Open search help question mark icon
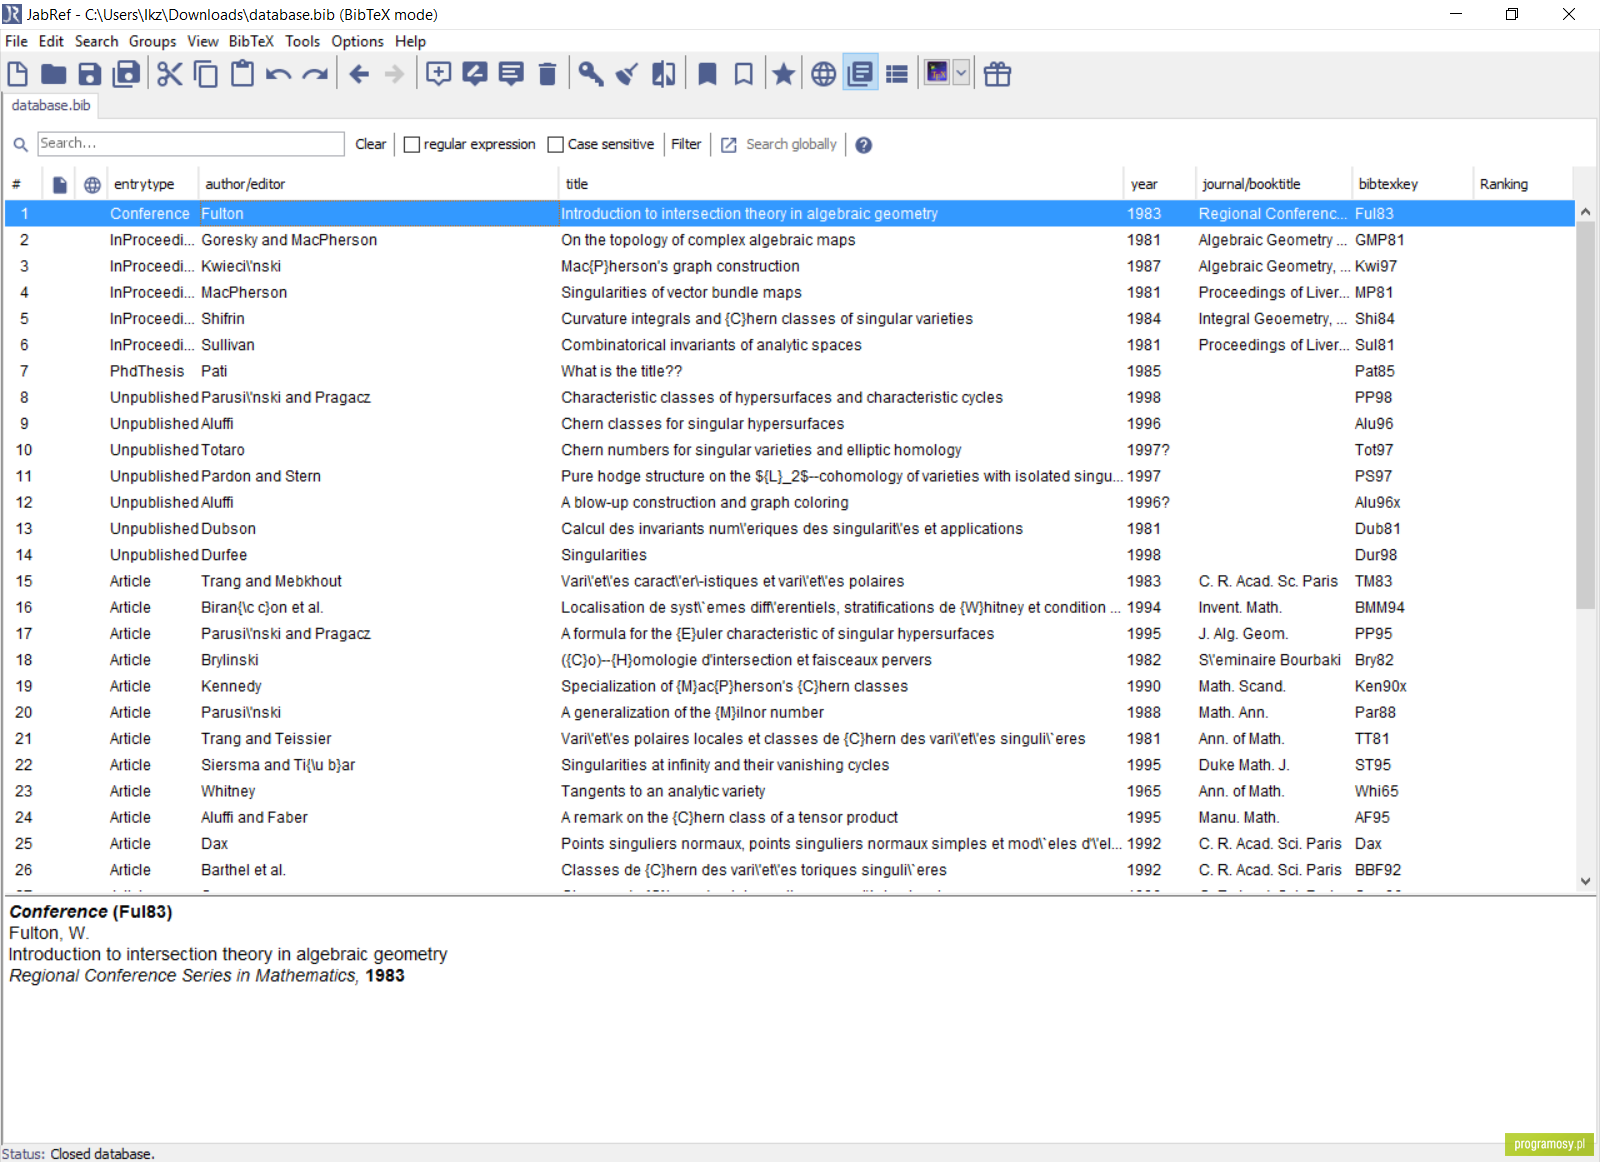The height and width of the screenshot is (1162, 1600). pyautogui.click(x=864, y=145)
